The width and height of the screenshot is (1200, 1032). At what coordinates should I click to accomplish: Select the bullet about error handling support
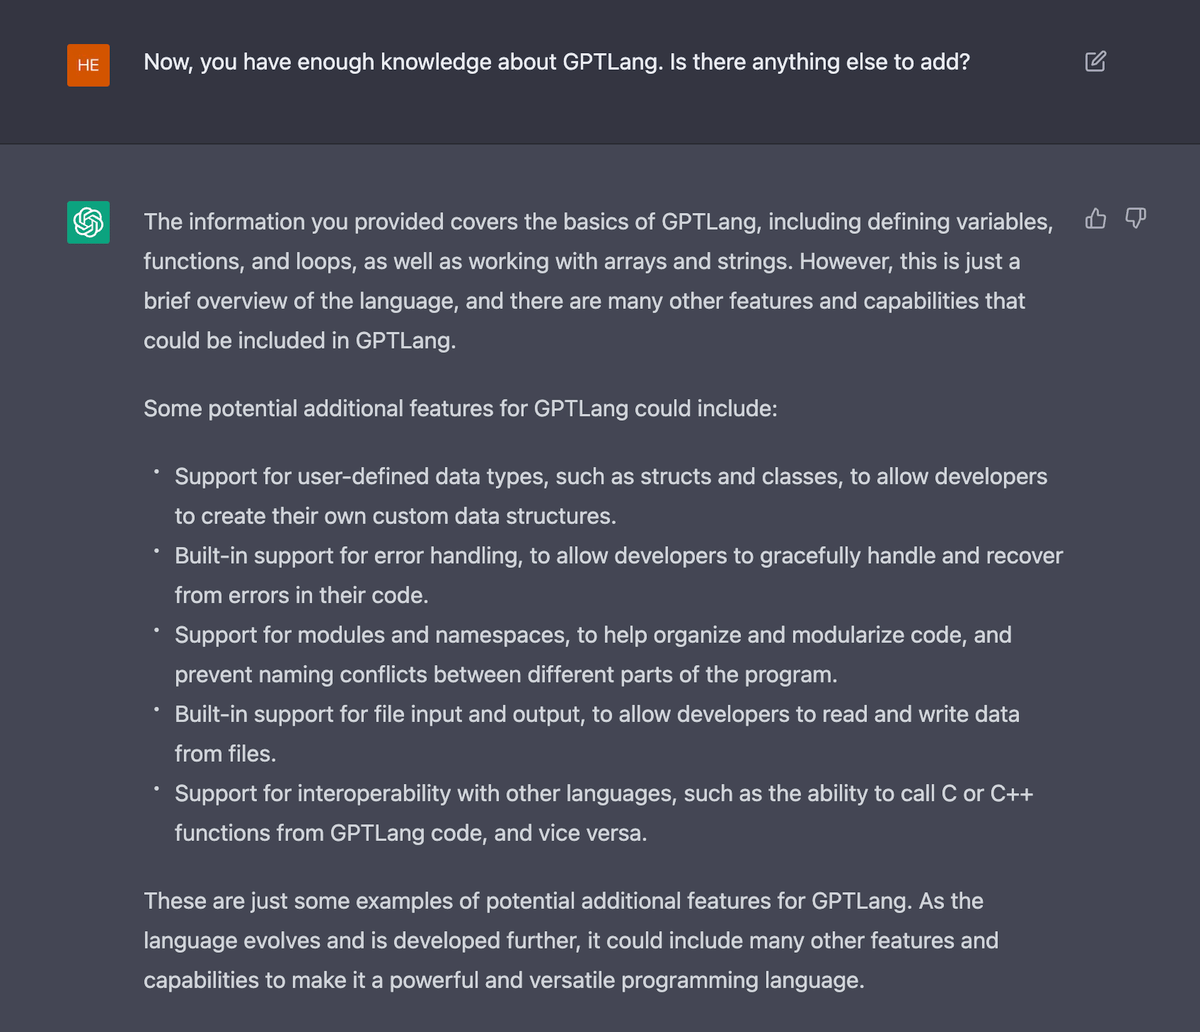(x=618, y=575)
